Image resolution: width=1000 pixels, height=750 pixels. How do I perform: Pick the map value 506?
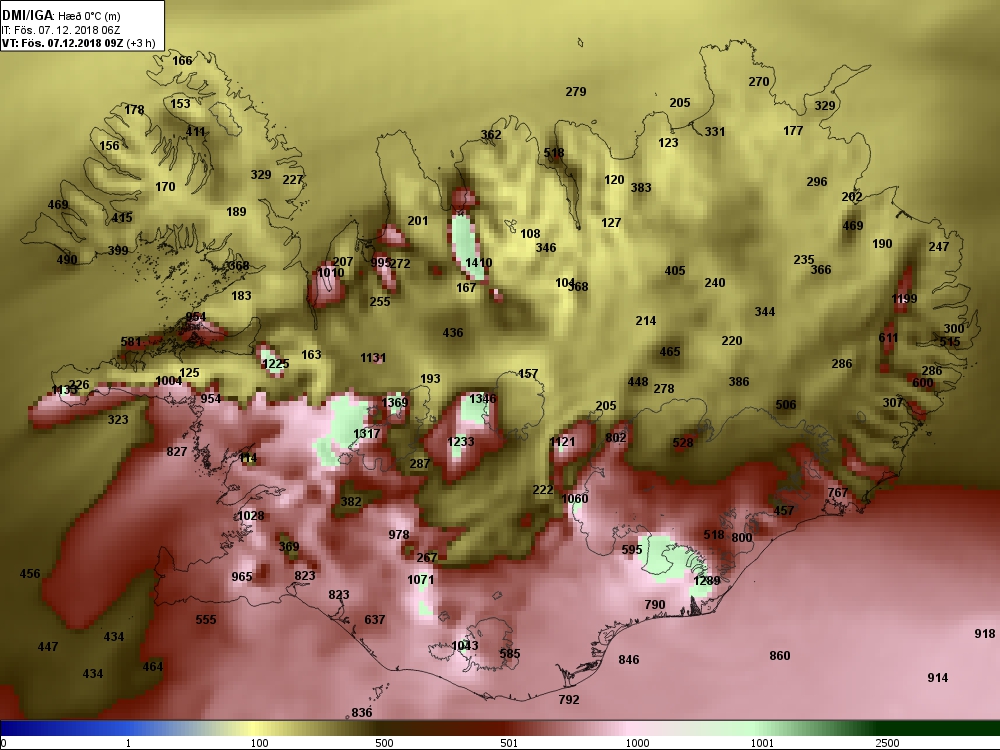tap(785, 405)
